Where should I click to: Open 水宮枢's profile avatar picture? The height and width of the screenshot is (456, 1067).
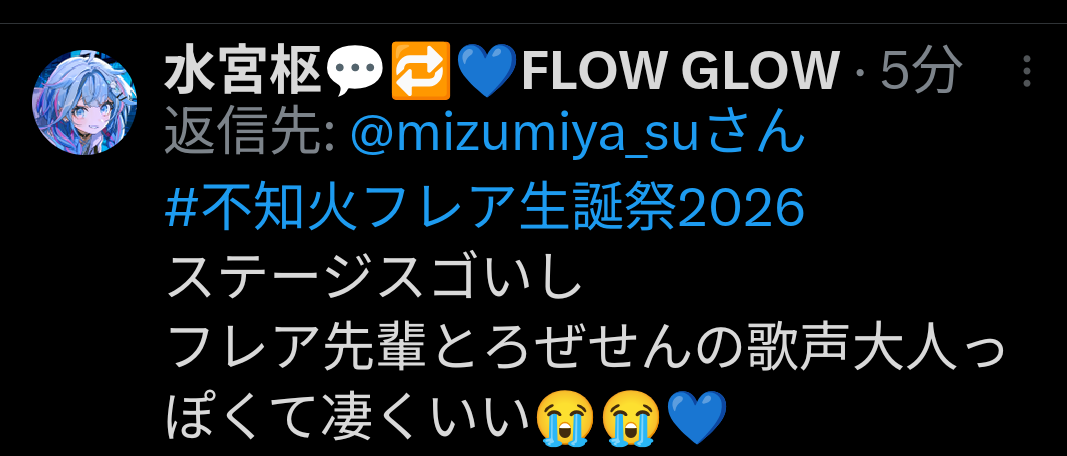pos(85,102)
